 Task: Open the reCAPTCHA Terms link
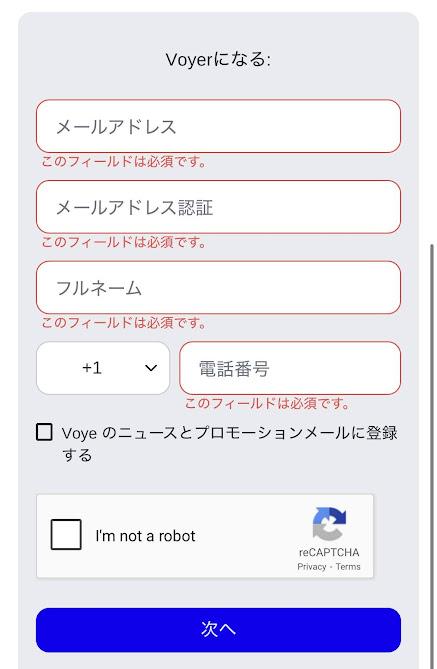pos(348,567)
